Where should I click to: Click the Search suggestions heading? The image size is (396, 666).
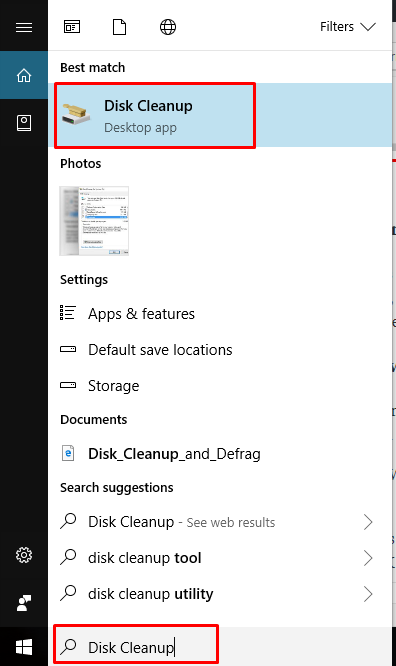pos(116,488)
